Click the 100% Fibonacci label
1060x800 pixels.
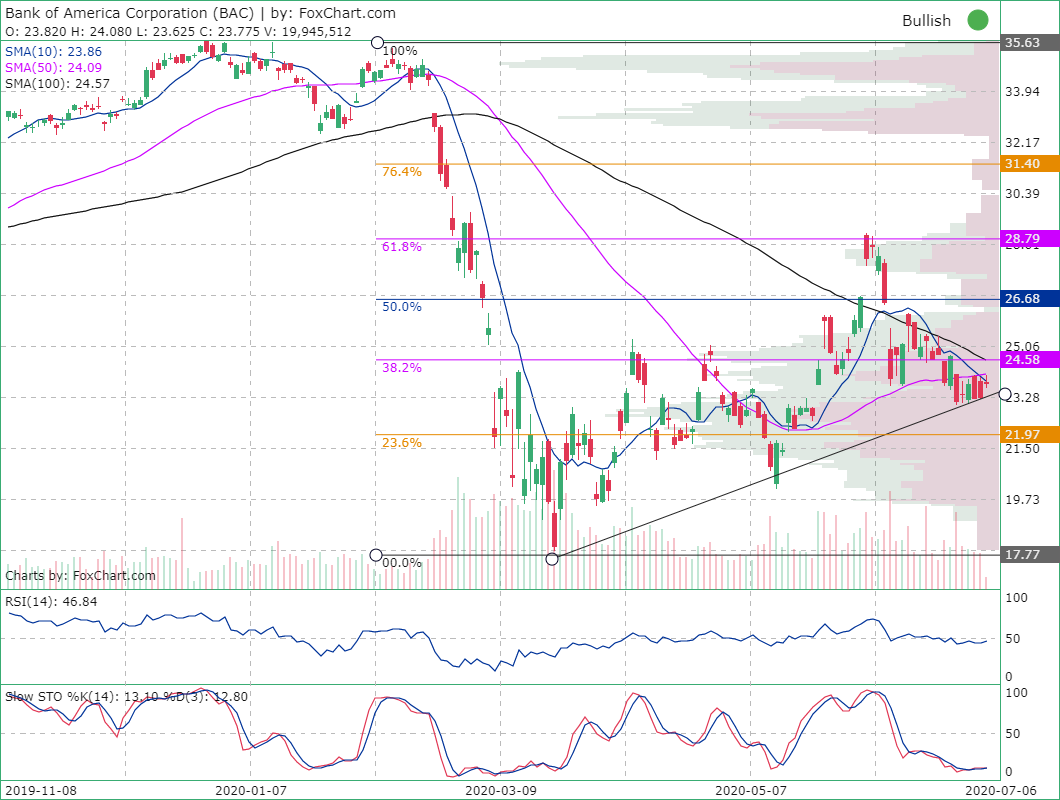tap(400, 51)
